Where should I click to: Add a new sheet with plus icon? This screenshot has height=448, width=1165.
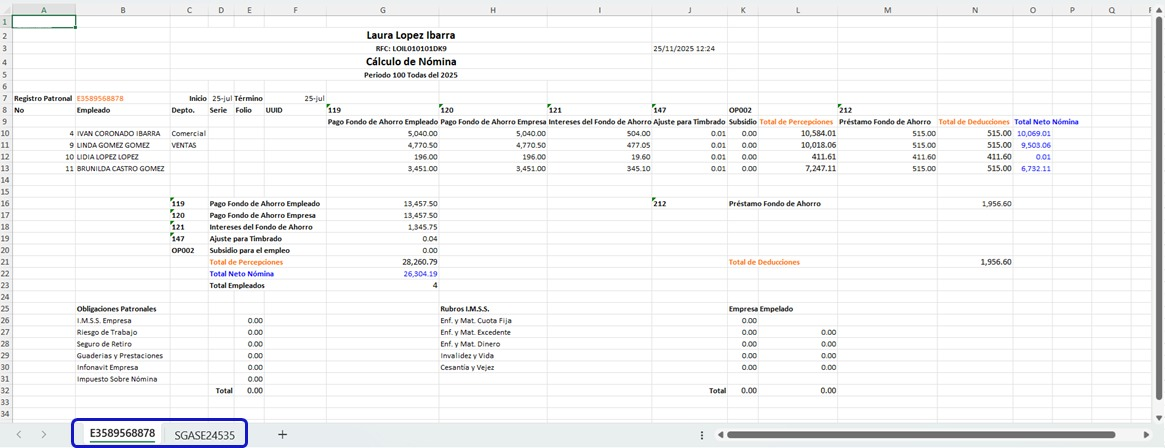282,435
